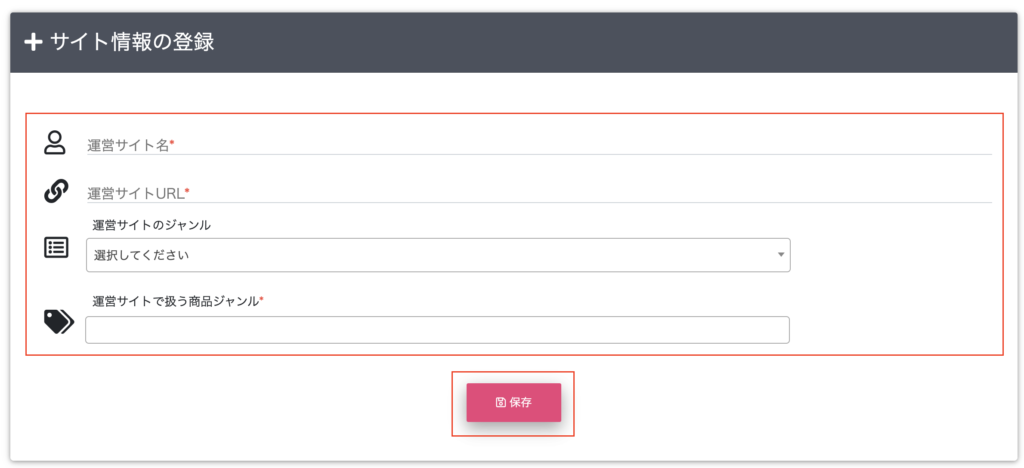Click the 運営サイトで扱う商品ジャンル input box
1024x468 pixels.
[438, 330]
